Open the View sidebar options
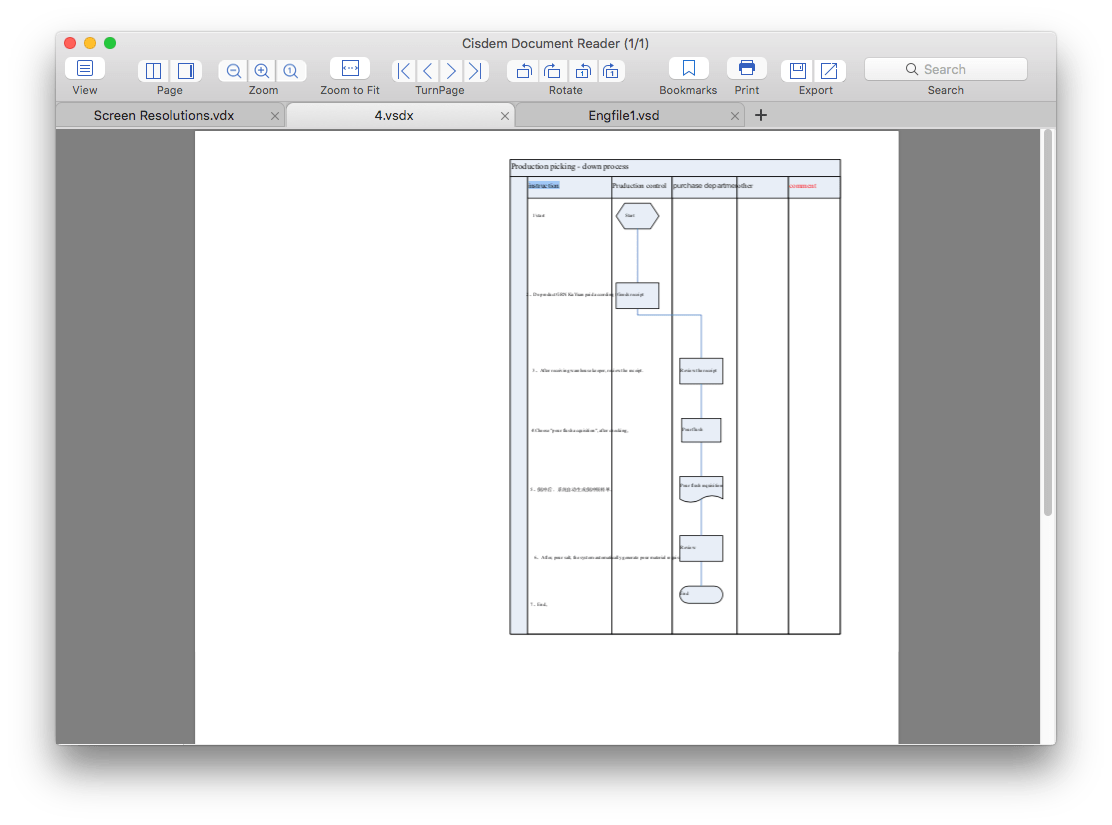The height and width of the screenshot is (825, 1112). (x=85, y=69)
